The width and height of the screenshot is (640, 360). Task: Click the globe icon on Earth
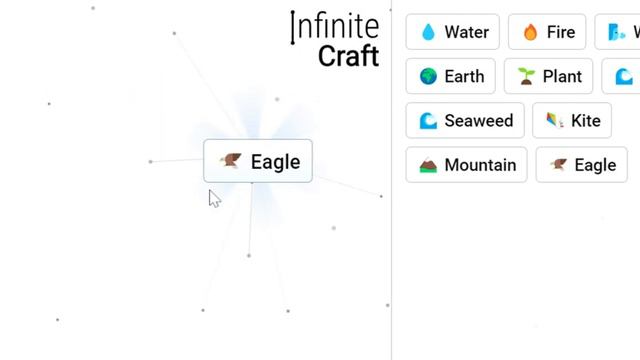point(428,76)
